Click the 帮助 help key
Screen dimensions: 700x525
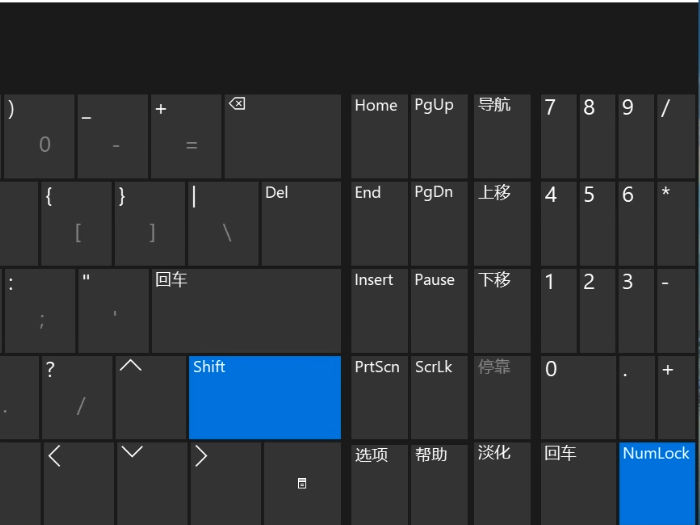pyautogui.click(x=438, y=482)
